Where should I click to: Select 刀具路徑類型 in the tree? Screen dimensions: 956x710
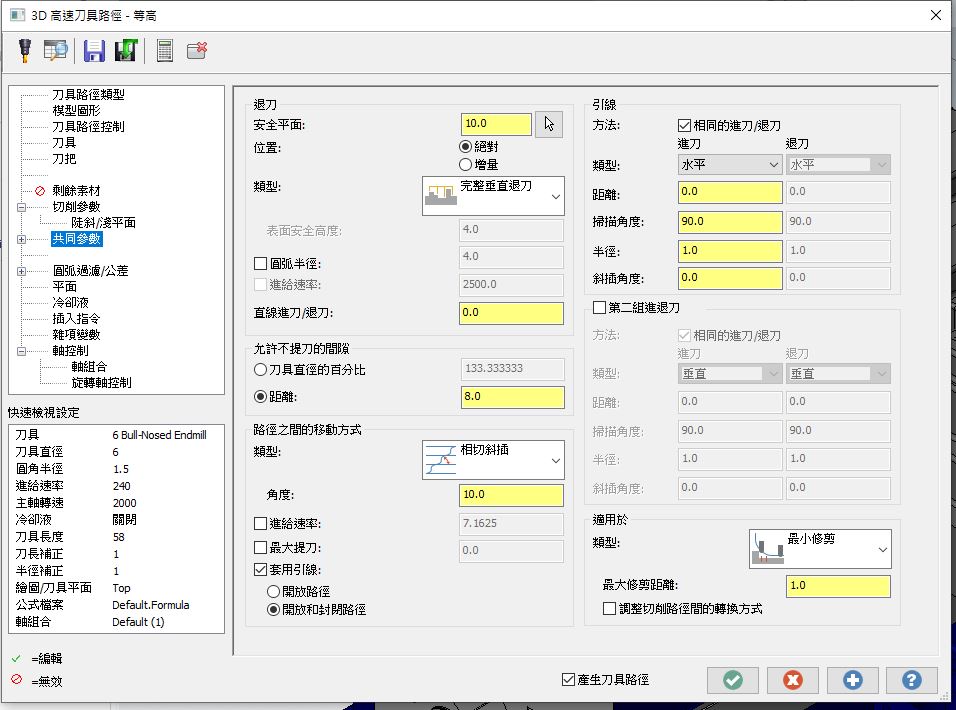pos(88,95)
